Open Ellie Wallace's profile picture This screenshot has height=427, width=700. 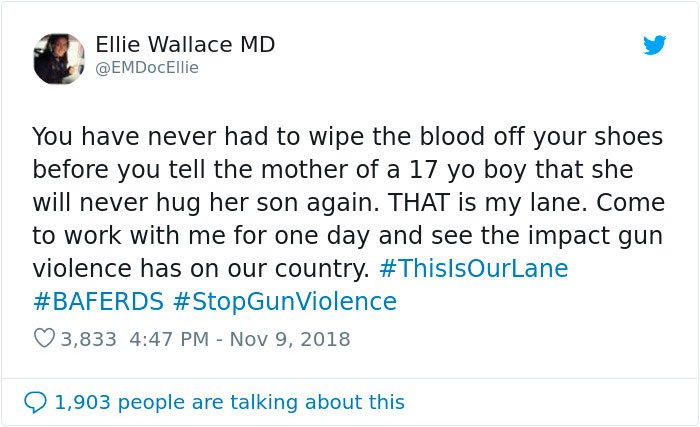[59, 58]
